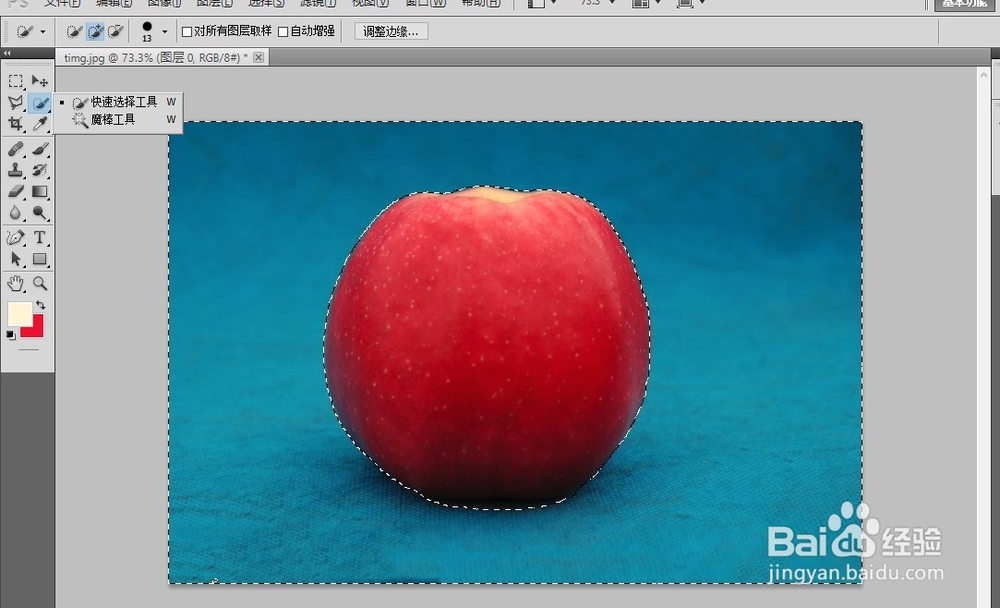Image resolution: width=1000 pixels, height=608 pixels.
Task: Select the Zoom tool
Action: (40, 283)
